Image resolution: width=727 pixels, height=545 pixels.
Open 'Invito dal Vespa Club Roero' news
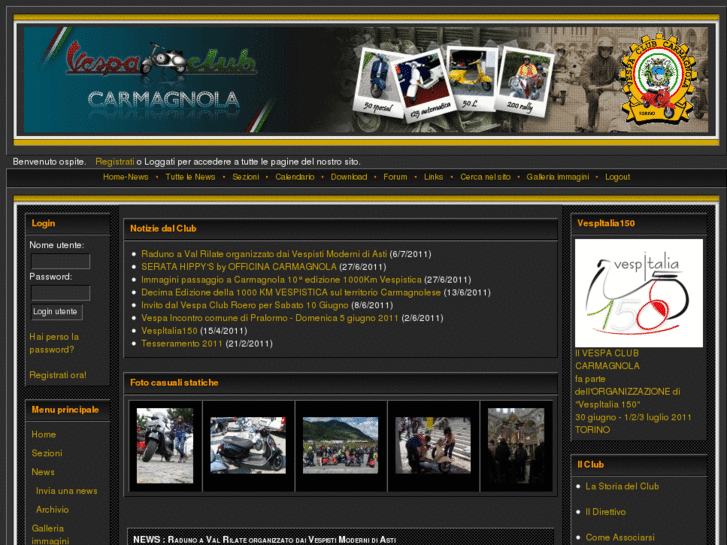coord(245,305)
